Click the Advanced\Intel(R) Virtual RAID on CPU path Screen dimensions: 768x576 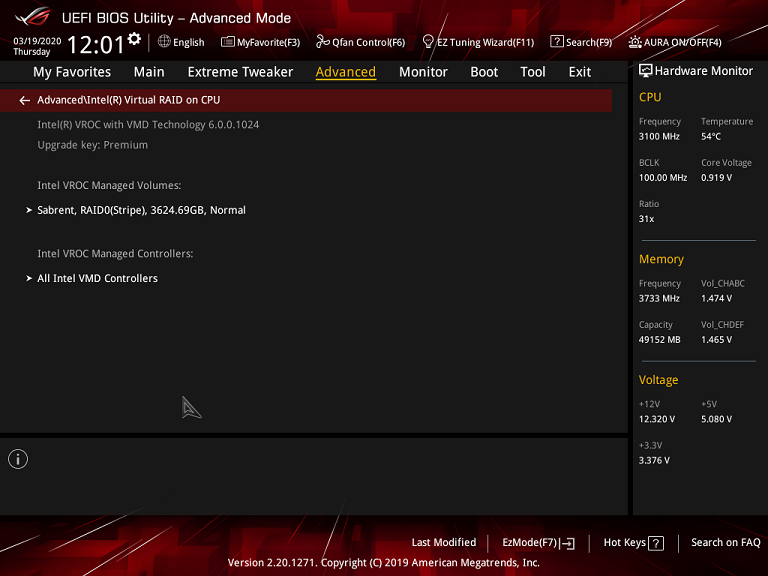129,100
